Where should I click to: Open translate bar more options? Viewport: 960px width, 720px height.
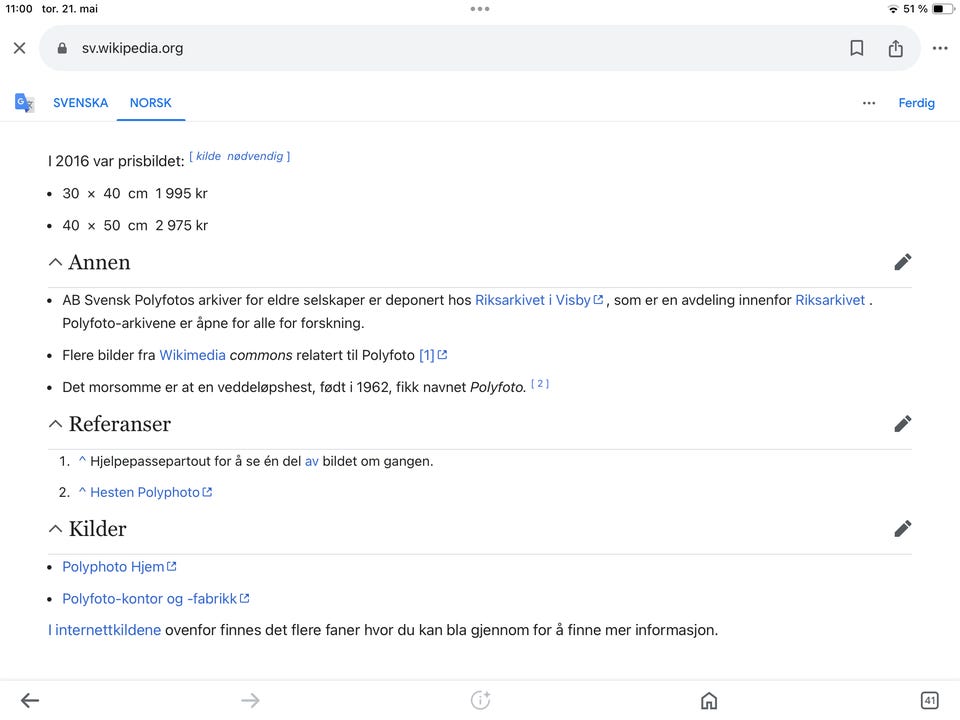(869, 103)
